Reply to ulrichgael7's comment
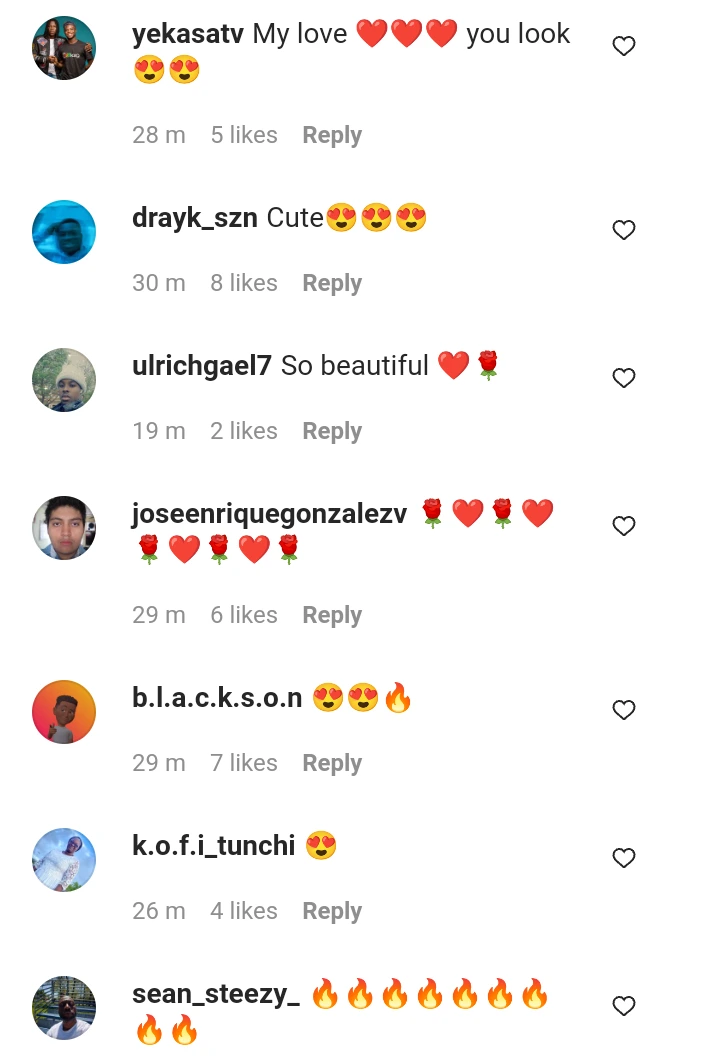The height and width of the screenshot is (1056, 719). tap(332, 431)
